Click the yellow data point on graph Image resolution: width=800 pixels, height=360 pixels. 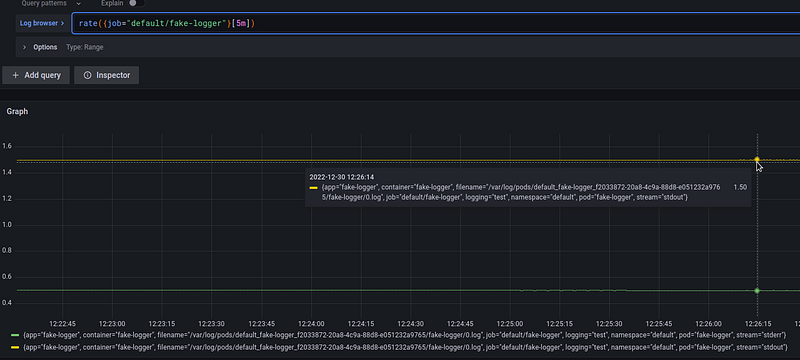tap(757, 160)
